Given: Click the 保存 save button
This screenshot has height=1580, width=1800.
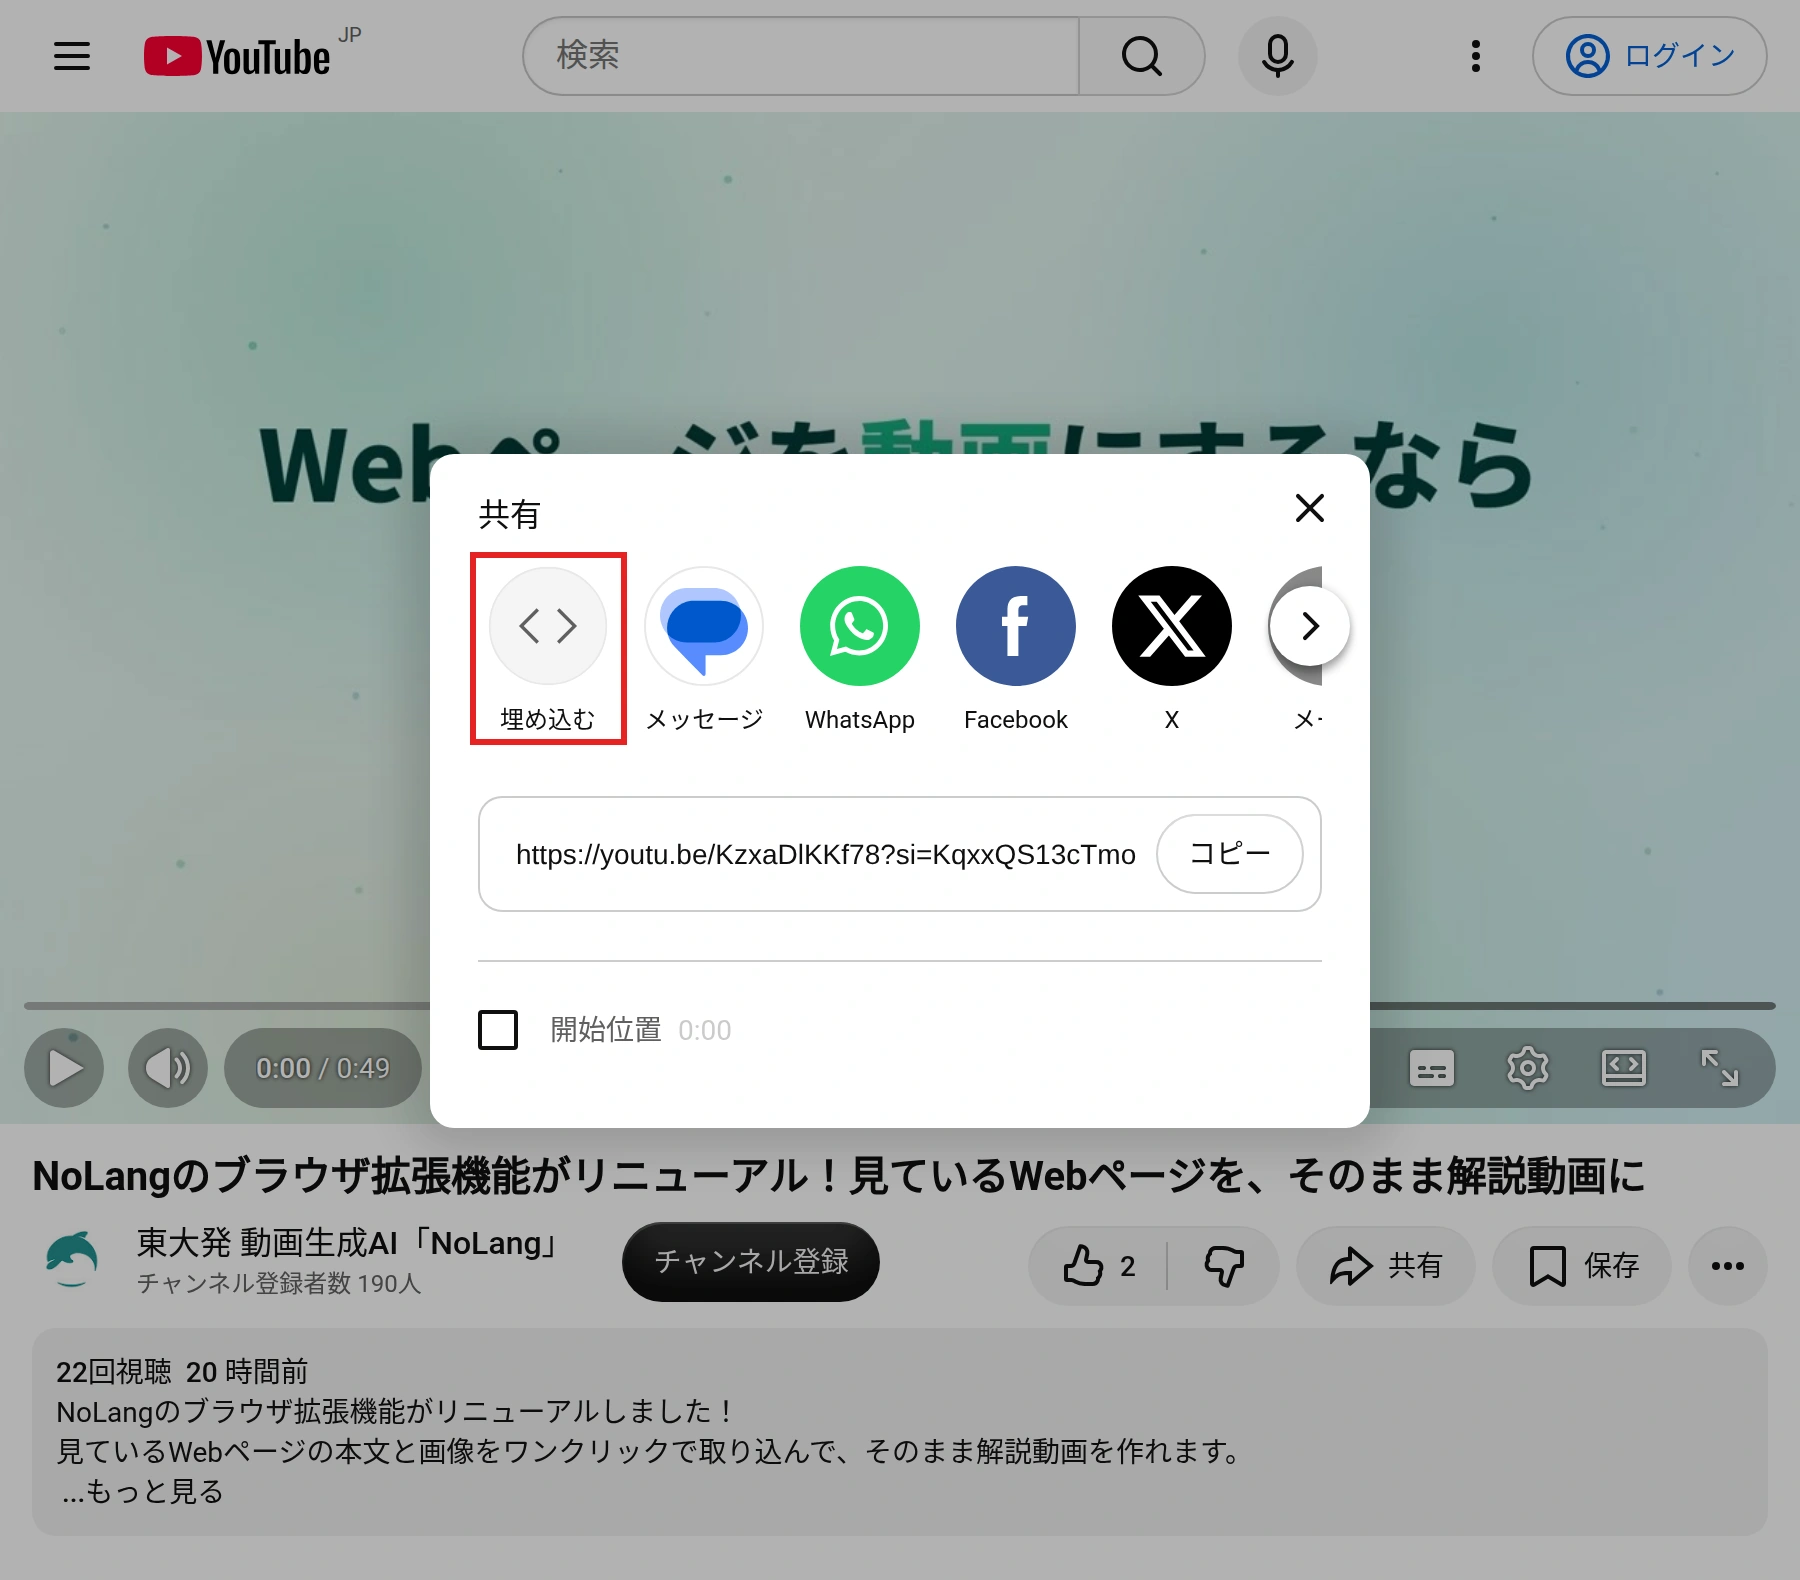Looking at the screenshot, I should pyautogui.click(x=1582, y=1266).
